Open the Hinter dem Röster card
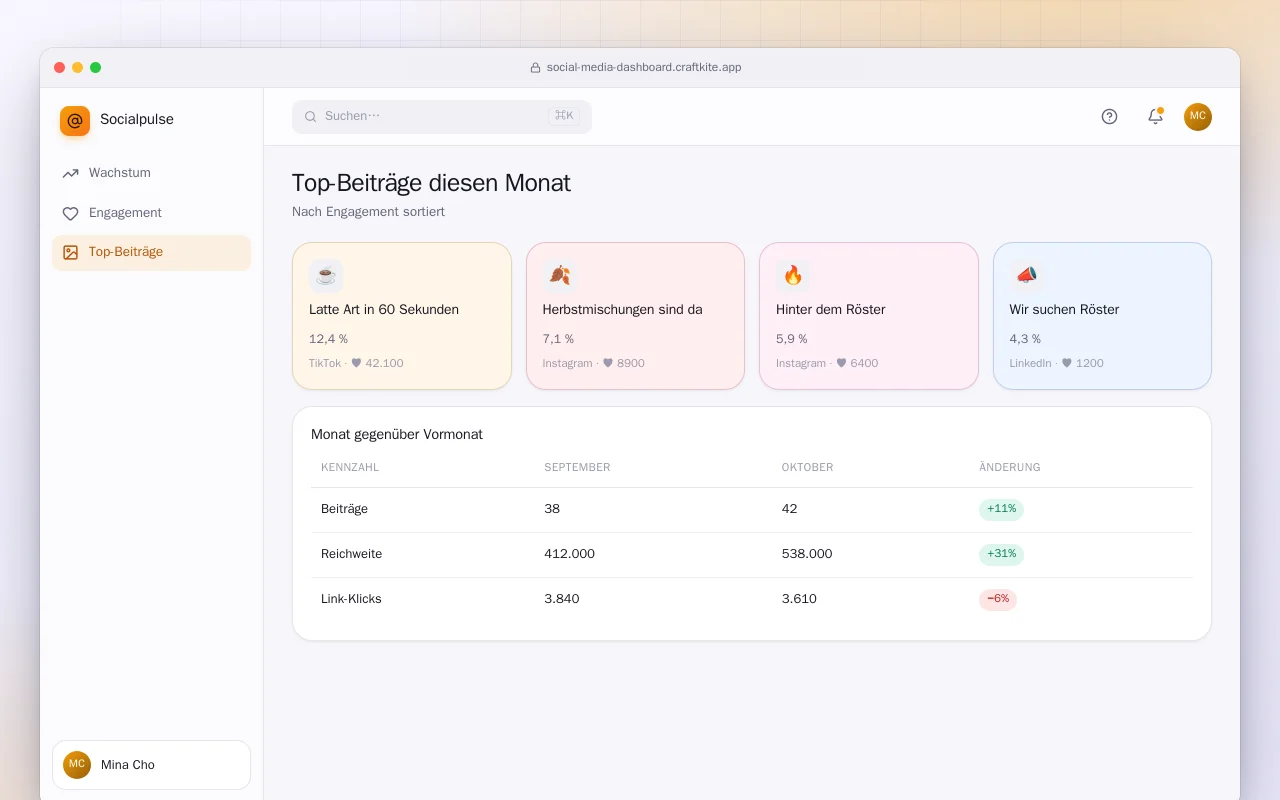Image resolution: width=1280 pixels, height=800 pixels. (869, 316)
